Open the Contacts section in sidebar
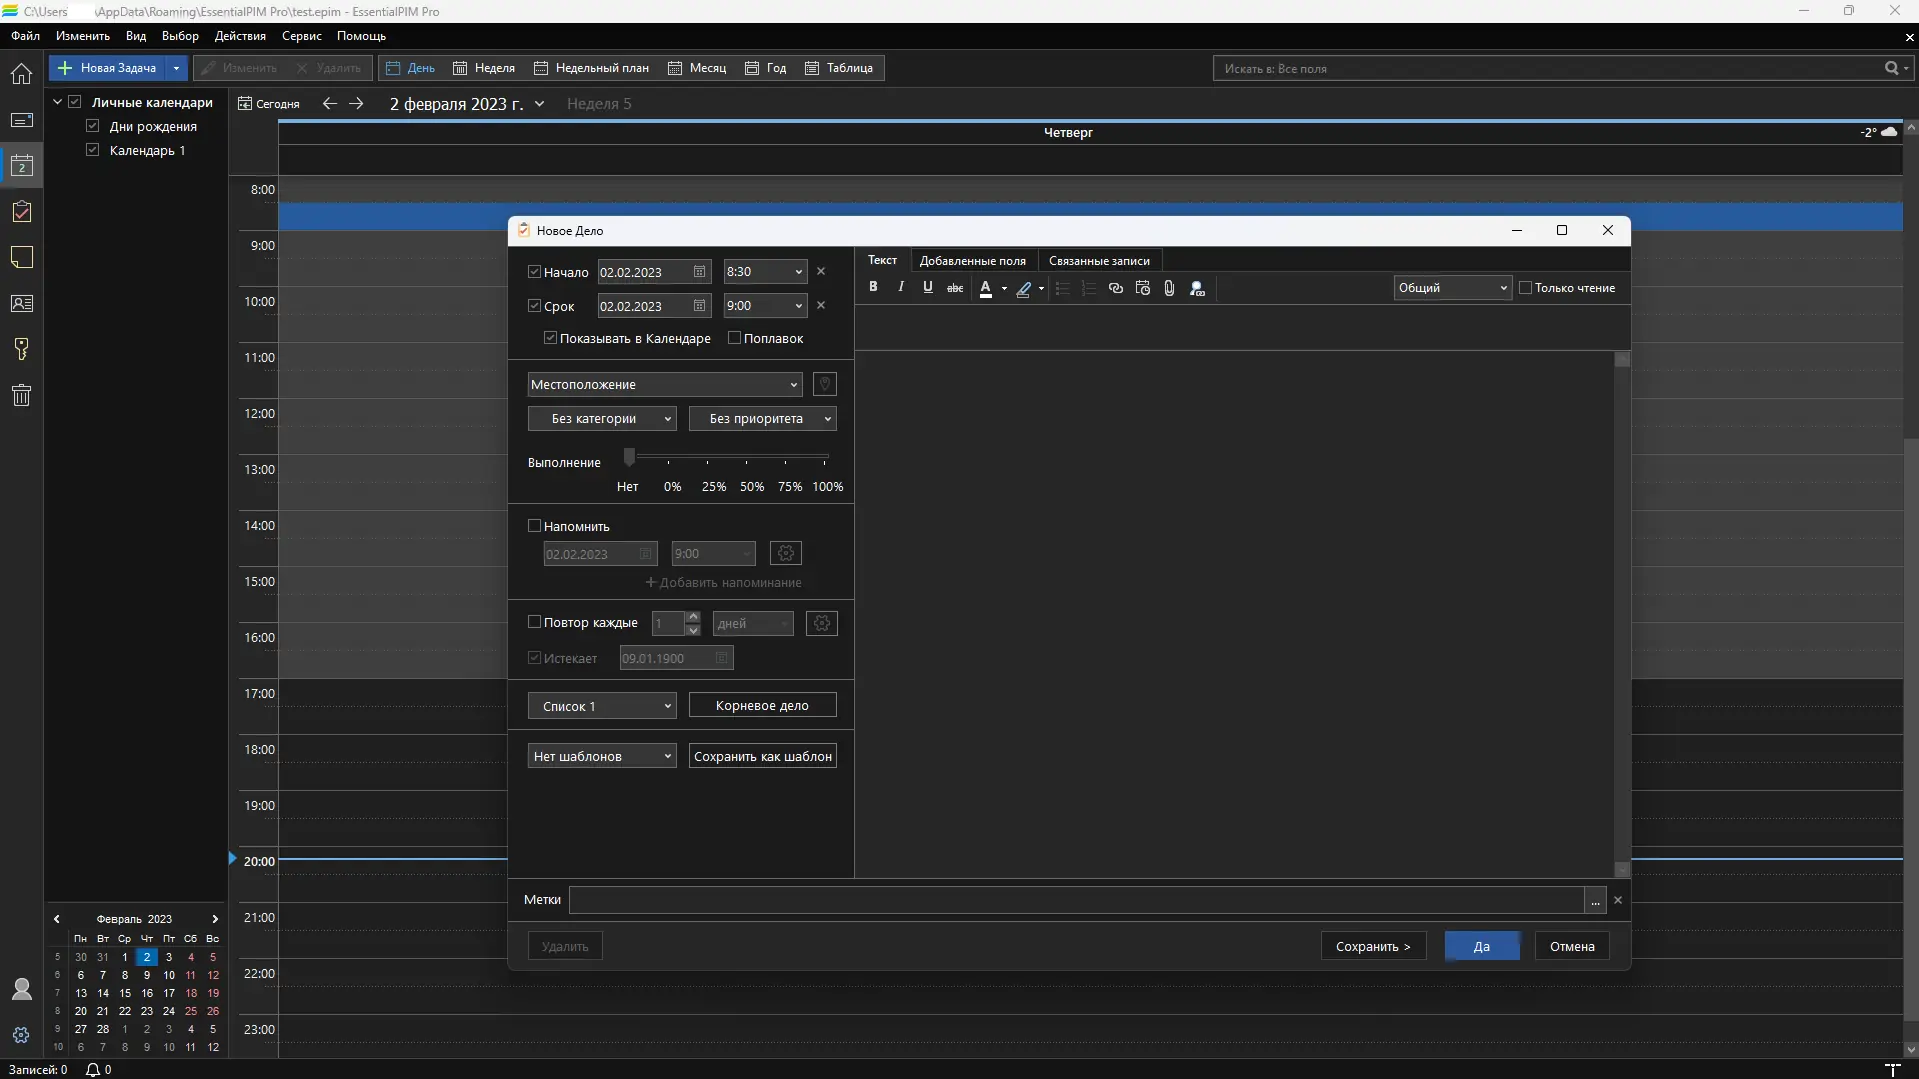 (x=21, y=303)
